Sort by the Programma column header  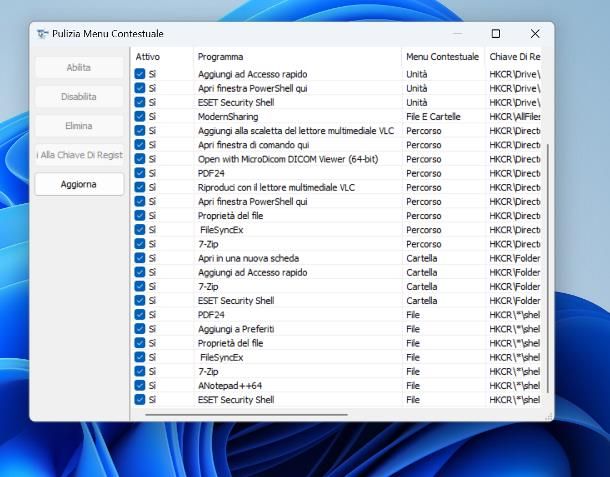220,57
